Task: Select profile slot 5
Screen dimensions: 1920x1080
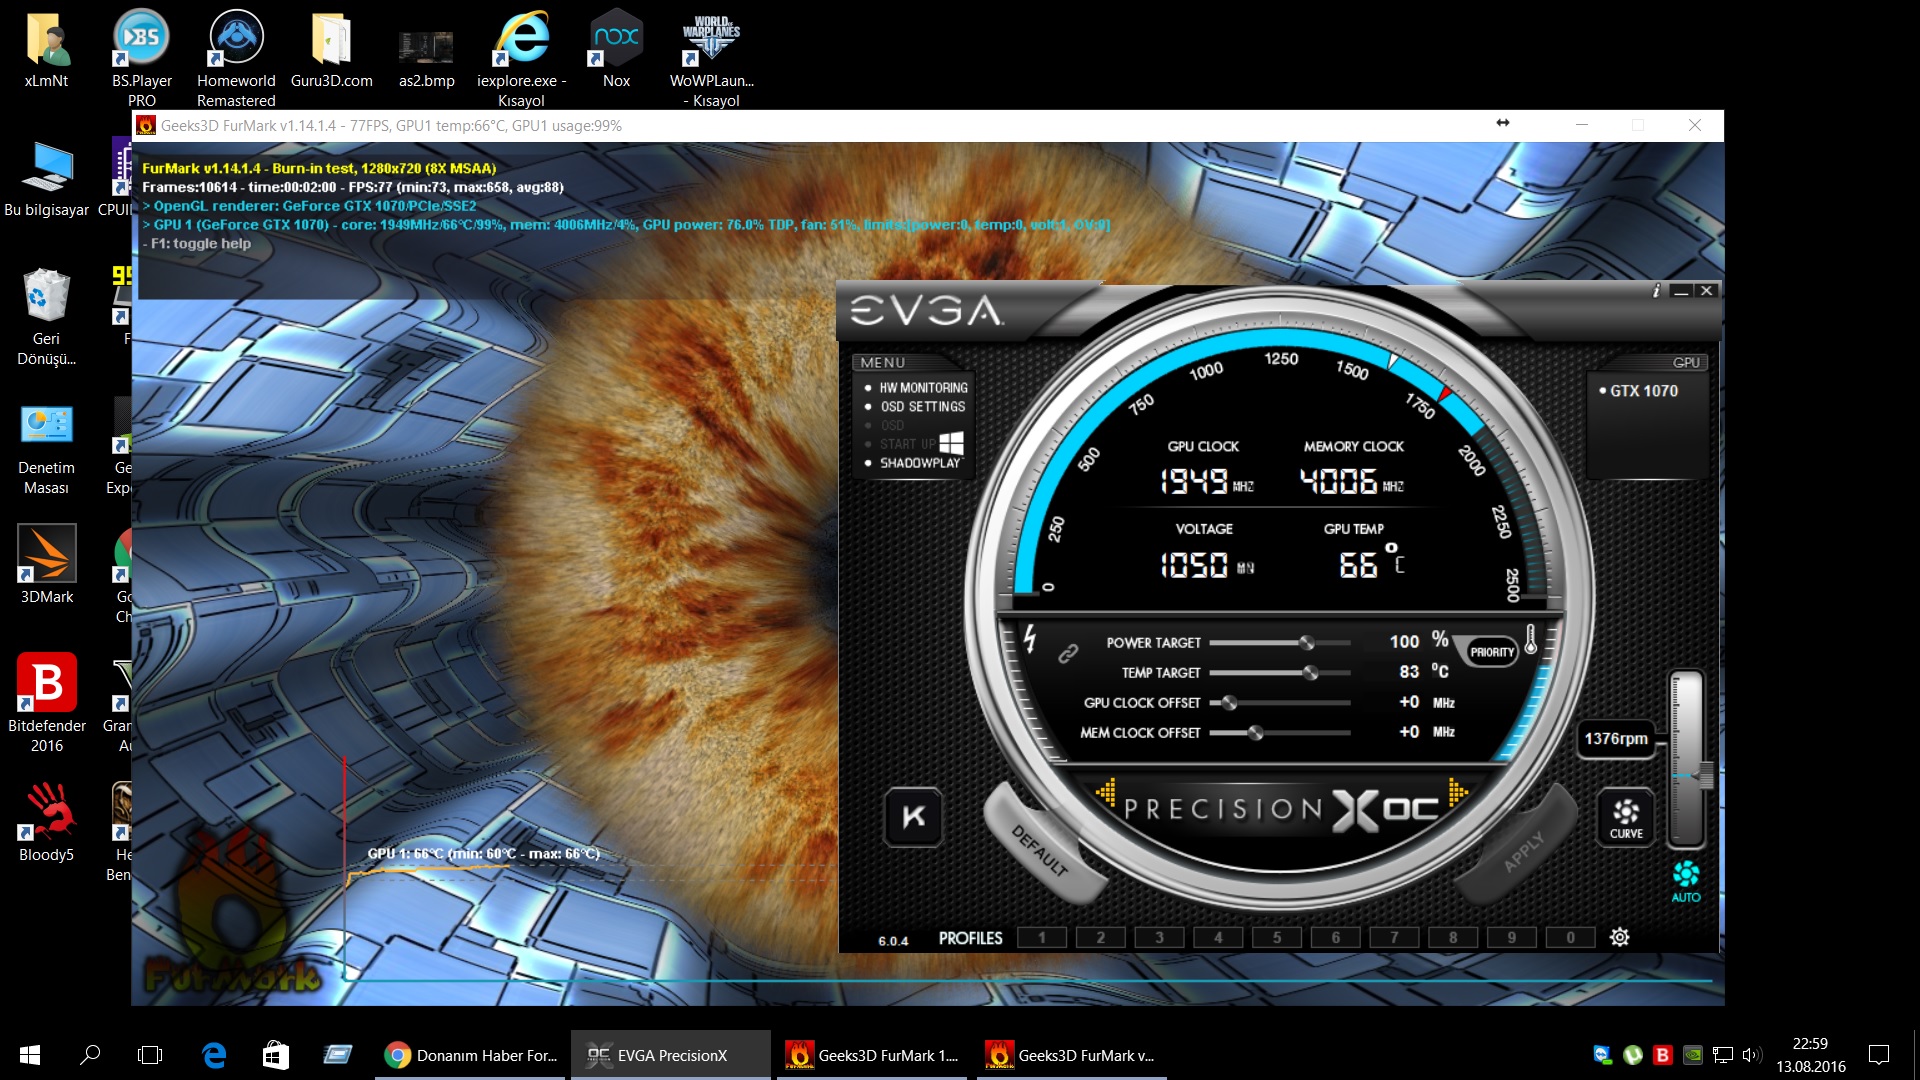Action: pos(1277,937)
